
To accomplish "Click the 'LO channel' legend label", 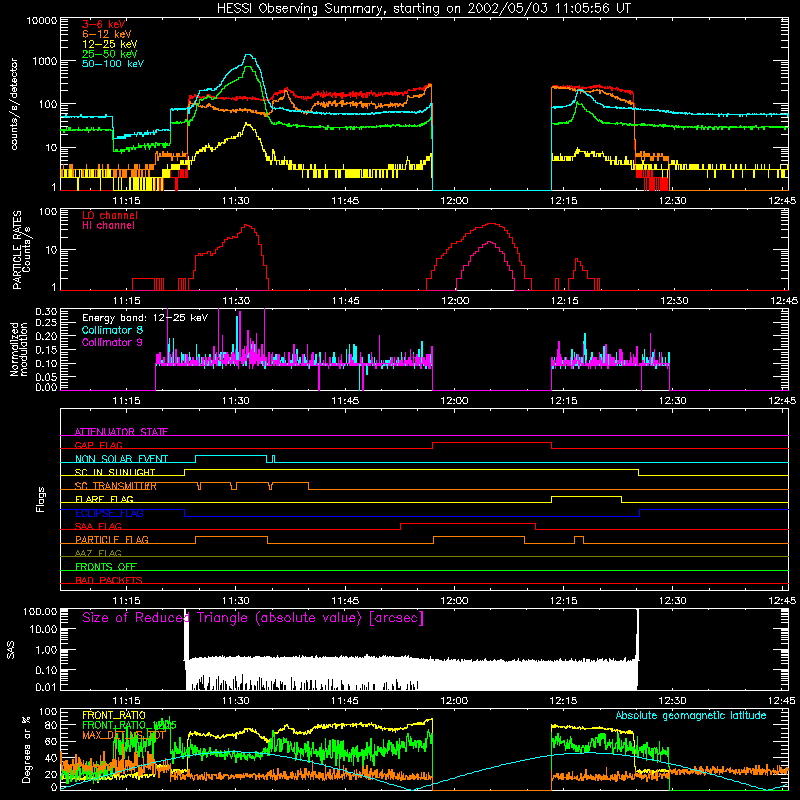I will click(x=110, y=215).
